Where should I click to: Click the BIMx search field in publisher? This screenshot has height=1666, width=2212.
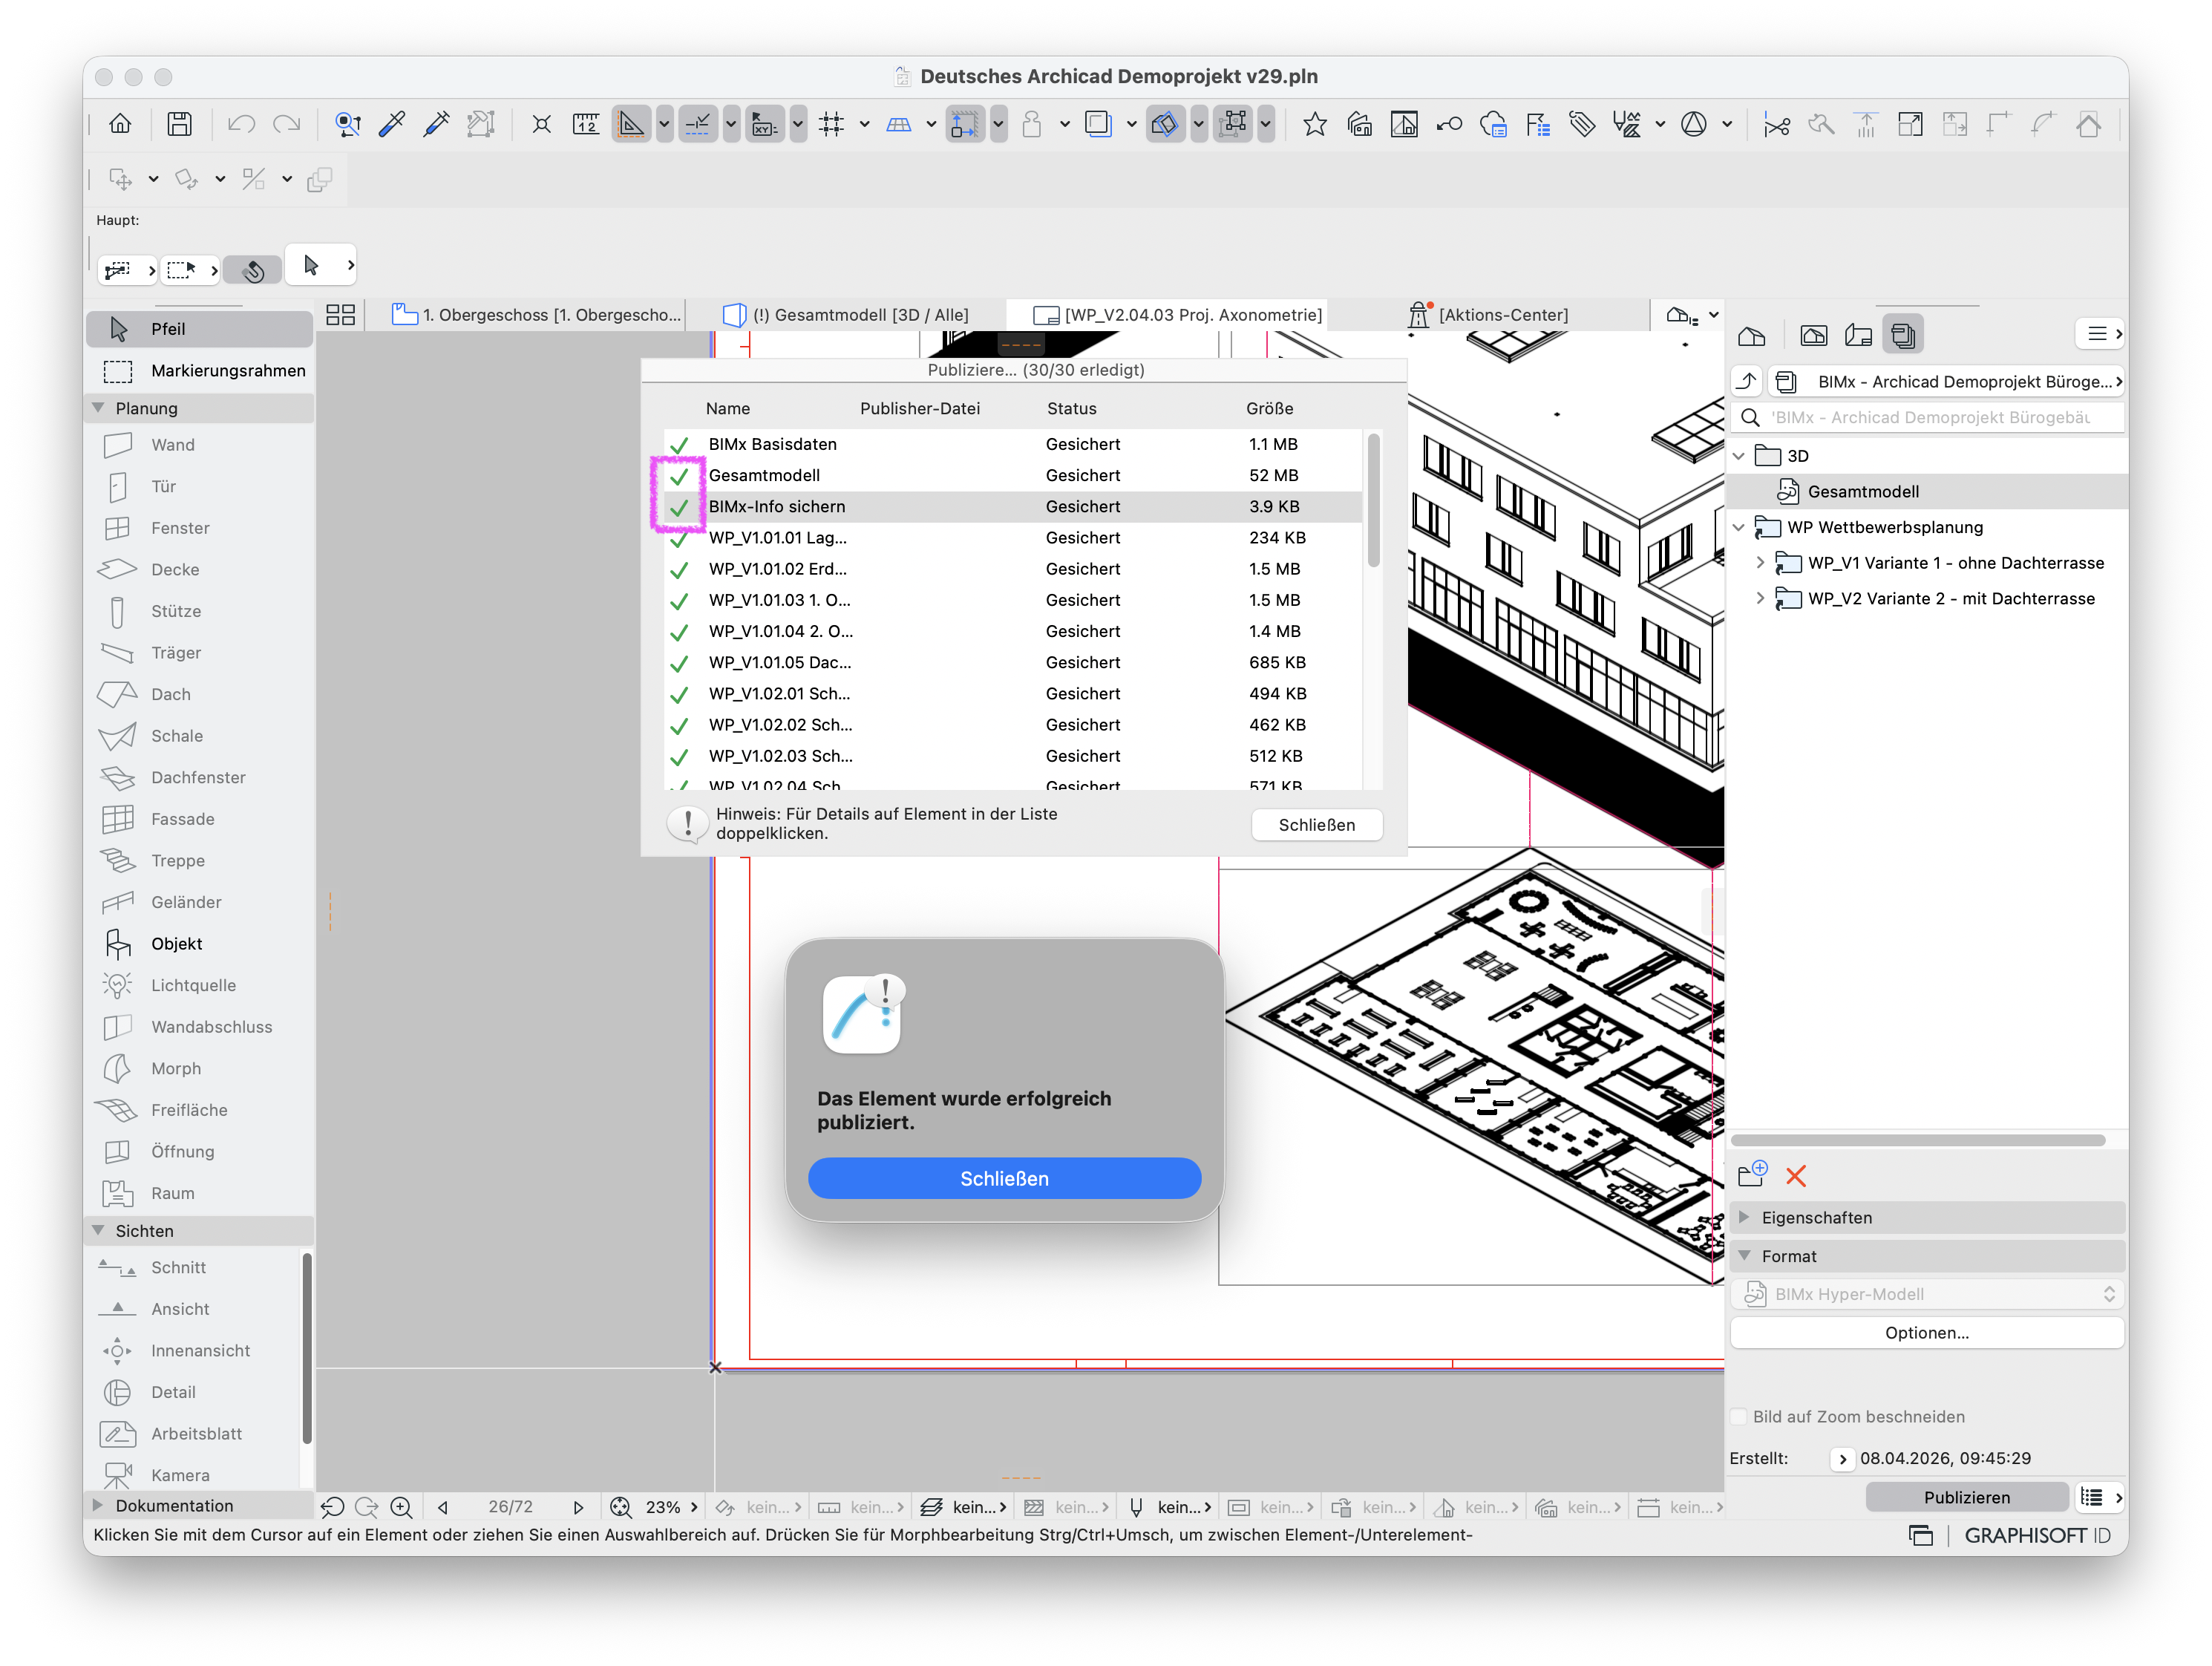tap(1927, 417)
